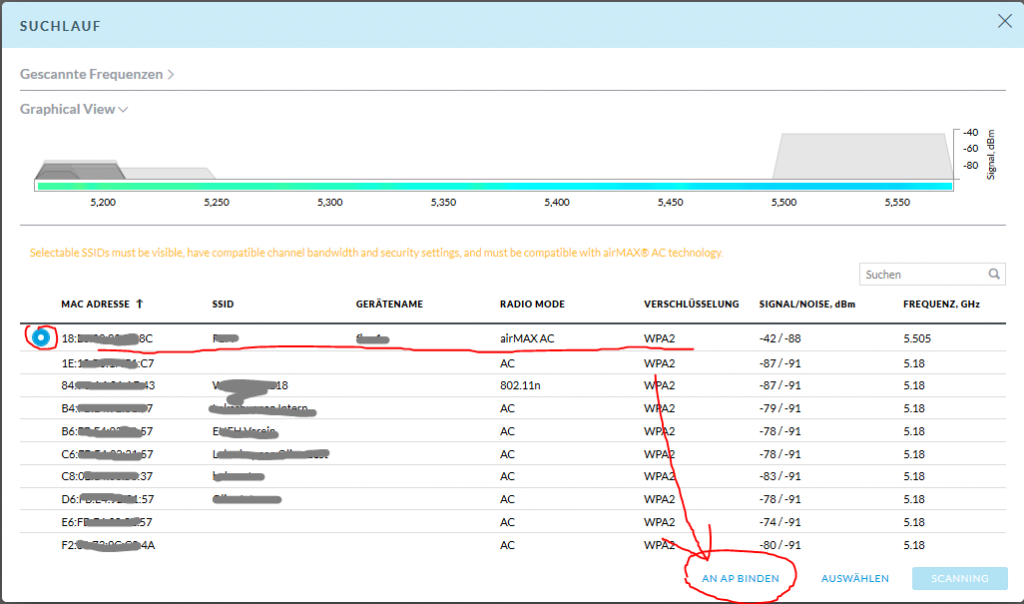Click the -87 / -91 signal in the 802.11n row

click(x=780, y=385)
